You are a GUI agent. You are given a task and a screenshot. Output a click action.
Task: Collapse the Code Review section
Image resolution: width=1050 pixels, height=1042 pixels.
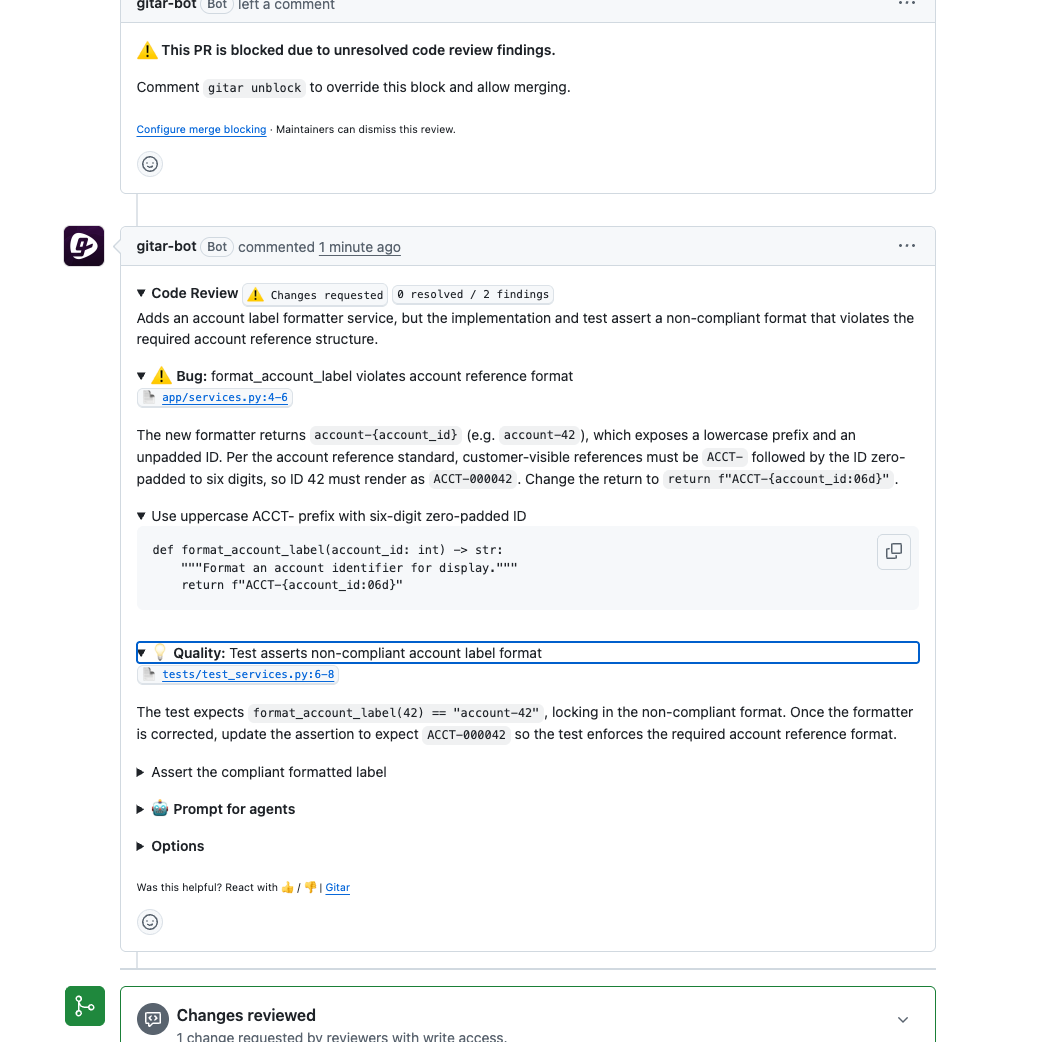188,293
